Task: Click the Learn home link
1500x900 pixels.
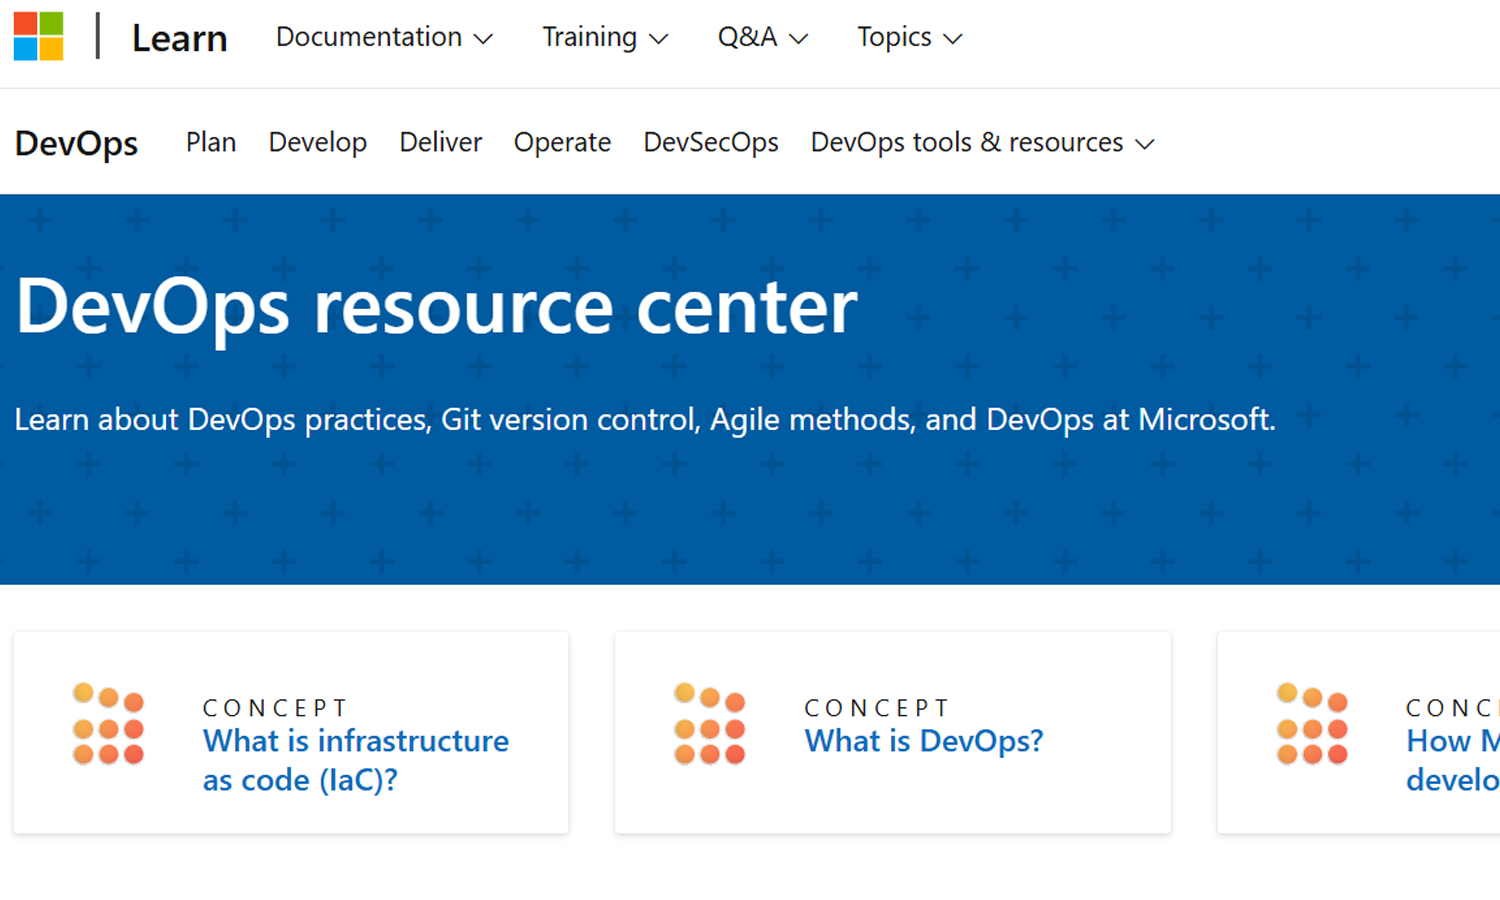Action: pyautogui.click(x=180, y=38)
